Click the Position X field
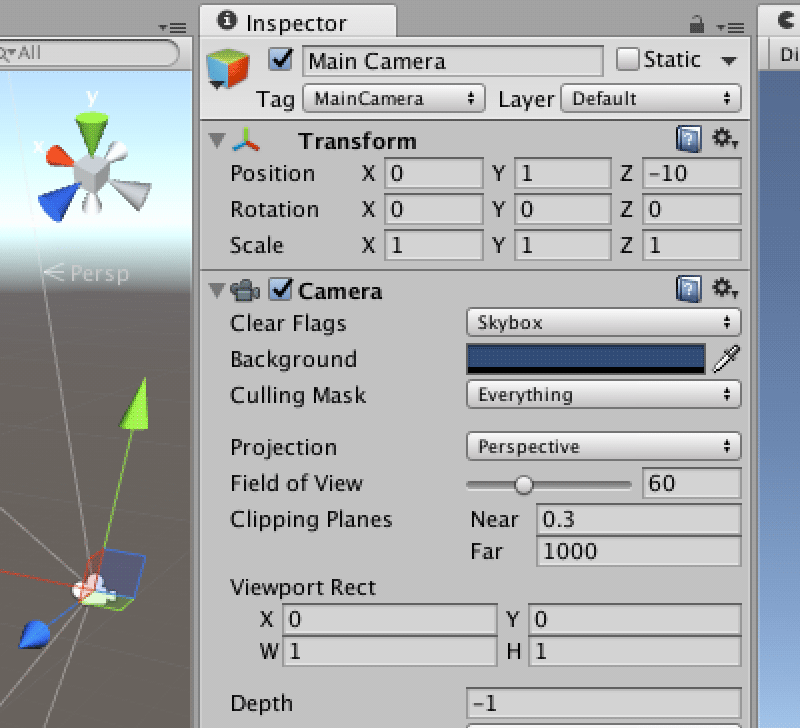Viewport: 800px width, 728px height. tap(433, 173)
